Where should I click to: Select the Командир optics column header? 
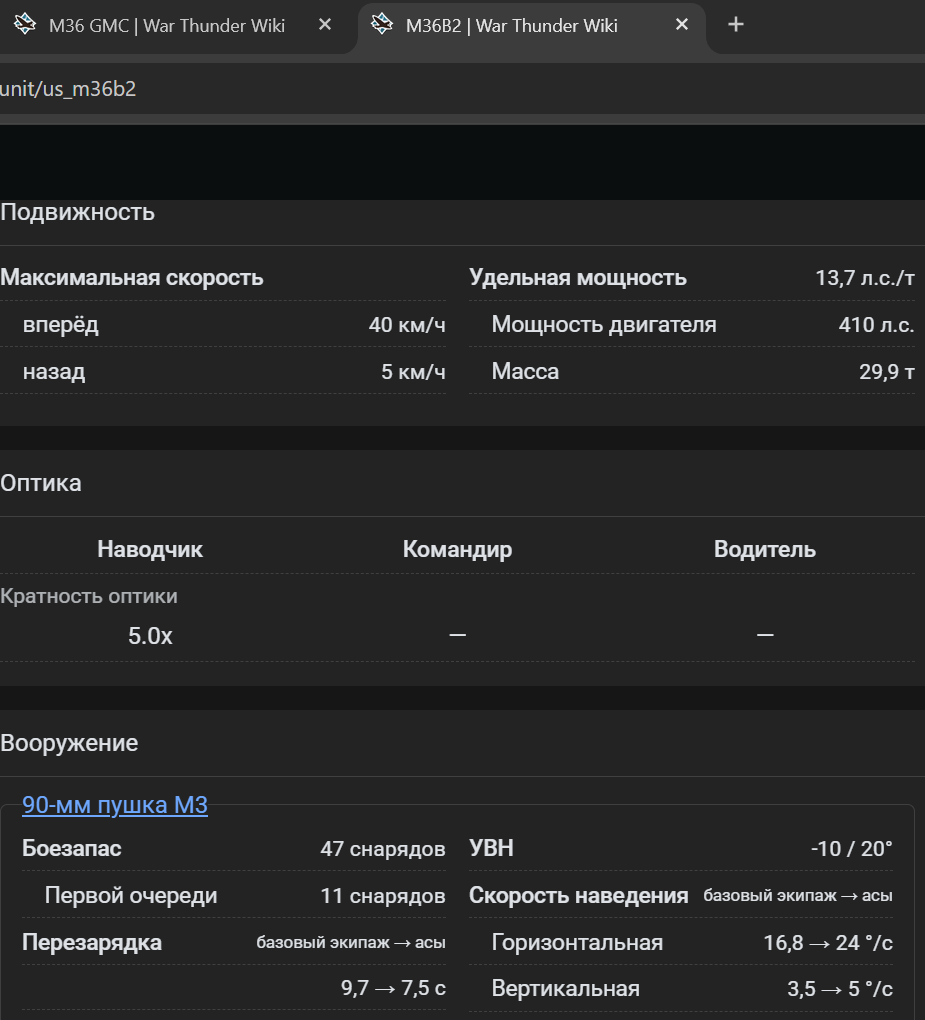point(457,549)
